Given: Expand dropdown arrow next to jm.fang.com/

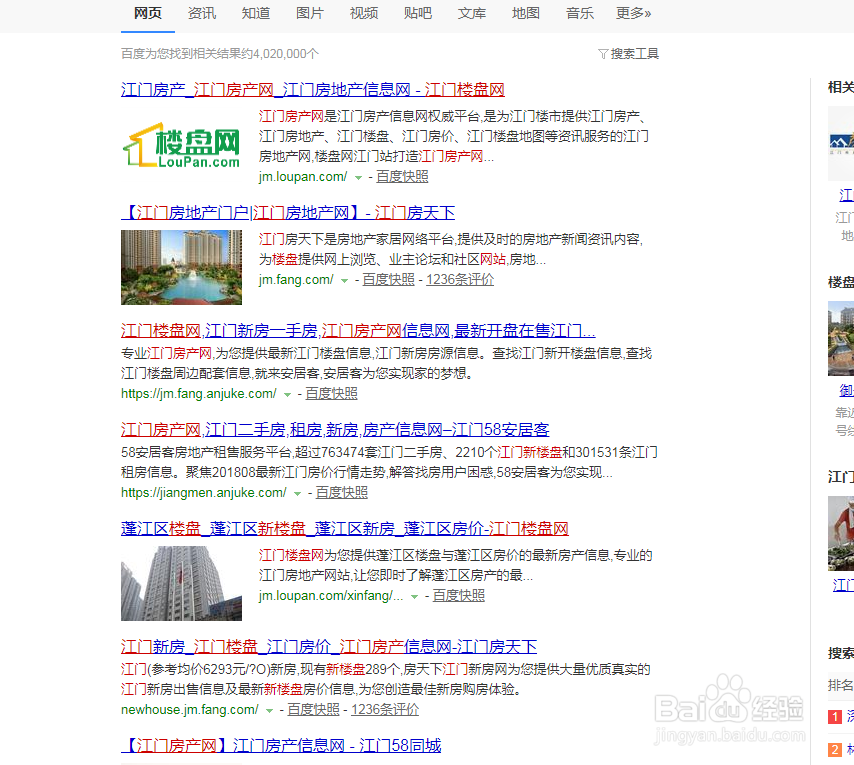Looking at the screenshot, I should pos(344,280).
